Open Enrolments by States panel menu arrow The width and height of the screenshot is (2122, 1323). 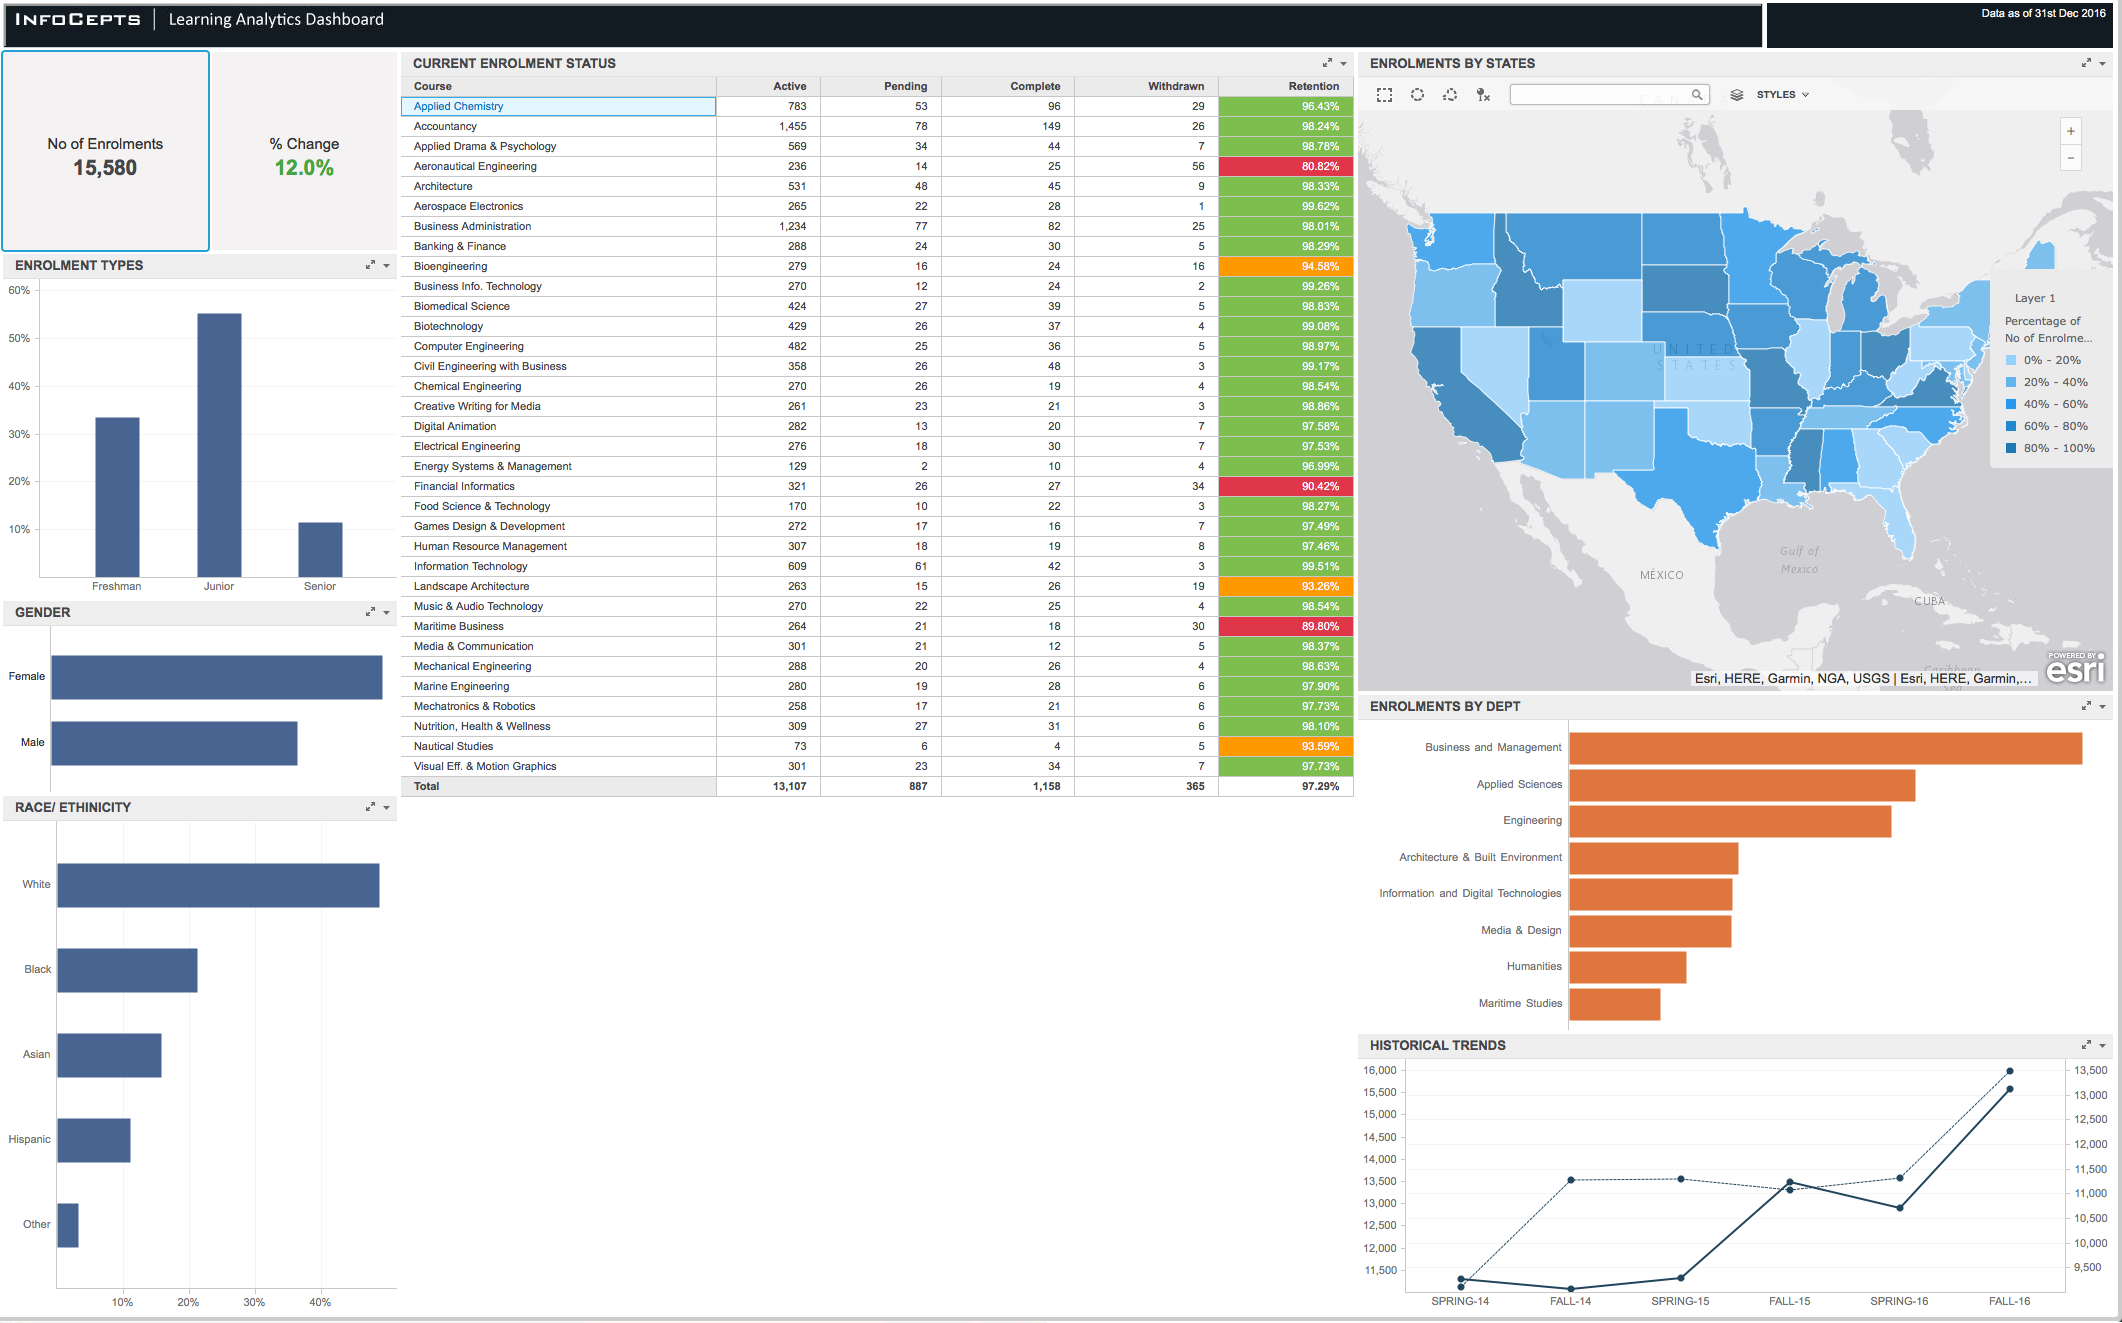2102,63
